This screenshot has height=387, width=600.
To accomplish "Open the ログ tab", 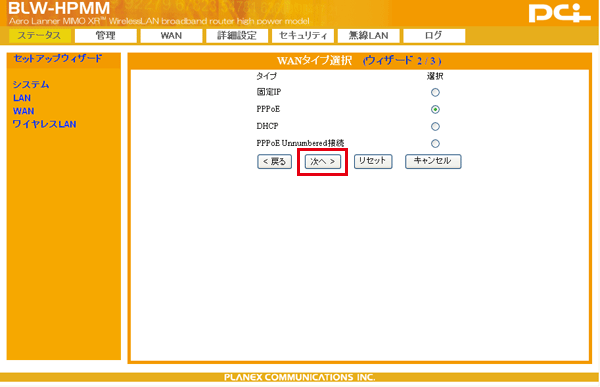I will pos(434,36).
